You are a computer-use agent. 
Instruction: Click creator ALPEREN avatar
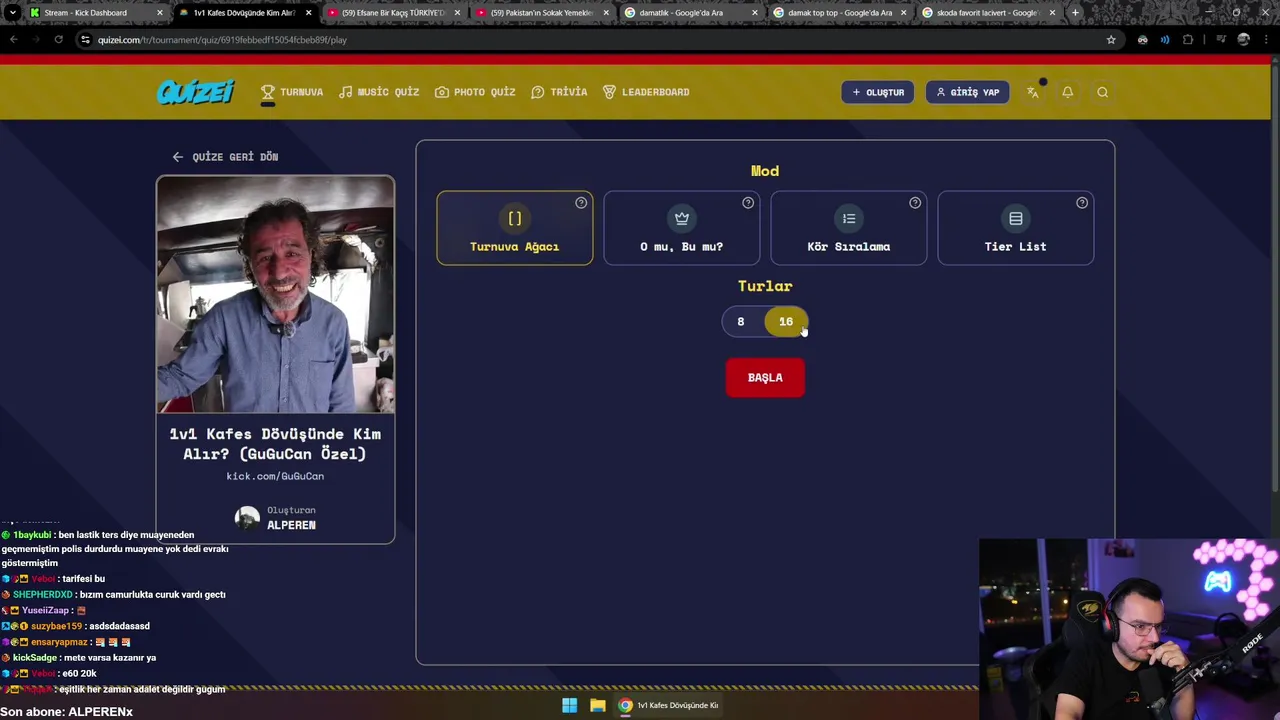(x=247, y=518)
